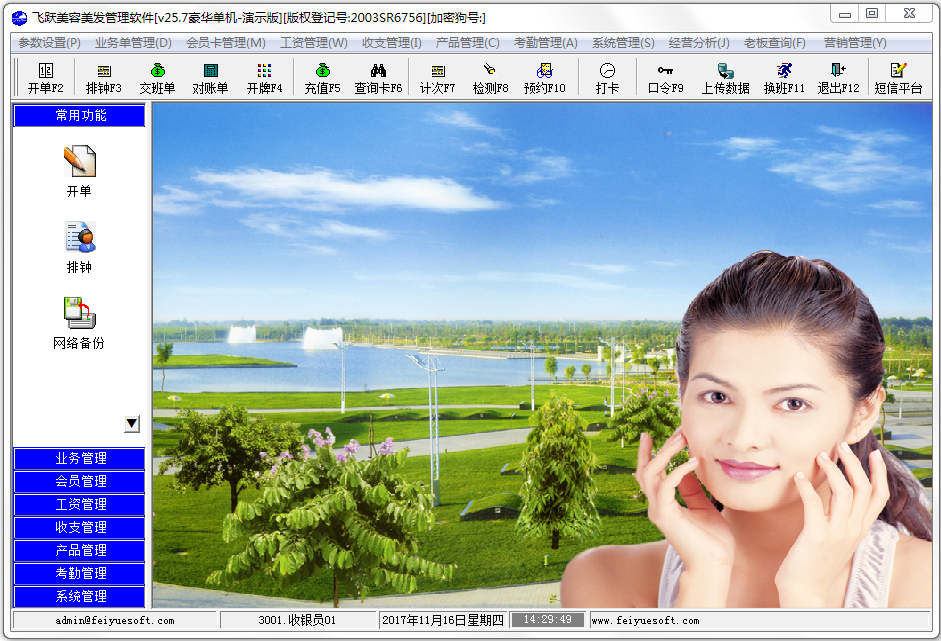Expand the 收支管理 sidebar section
The width and height of the screenshot is (941, 641).
(79, 528)
